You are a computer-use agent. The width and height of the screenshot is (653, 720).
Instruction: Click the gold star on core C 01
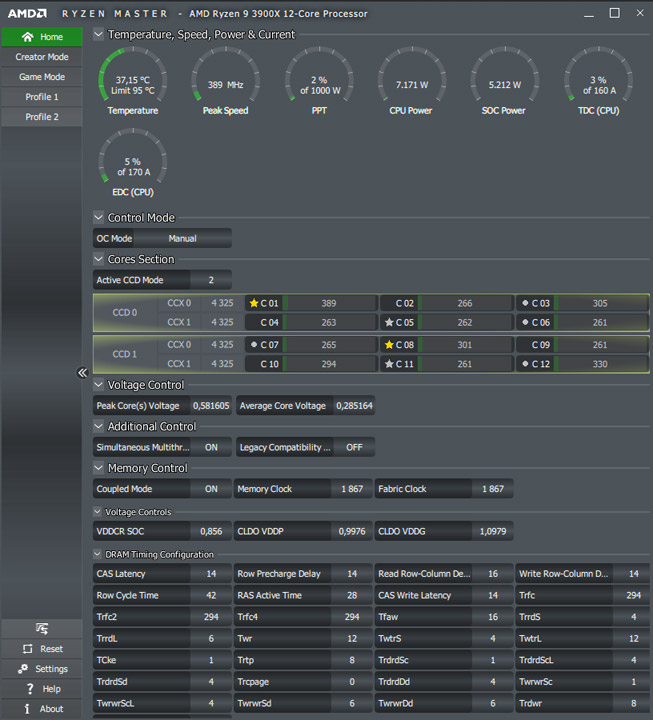(253, 303)
